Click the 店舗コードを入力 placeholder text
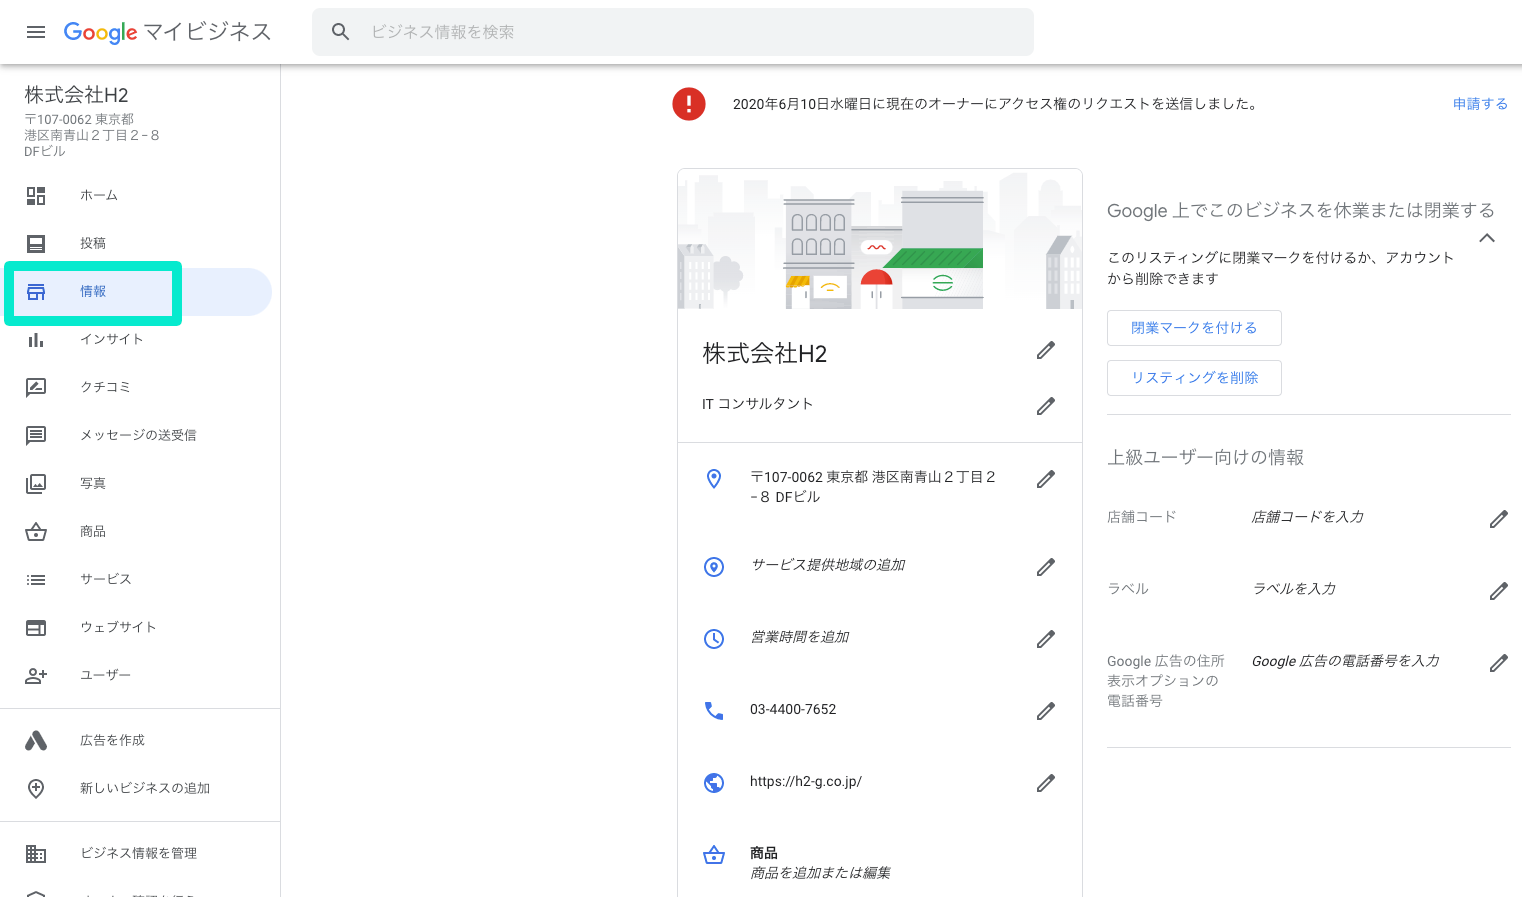1522x897 pixels. pos(1308,517)
